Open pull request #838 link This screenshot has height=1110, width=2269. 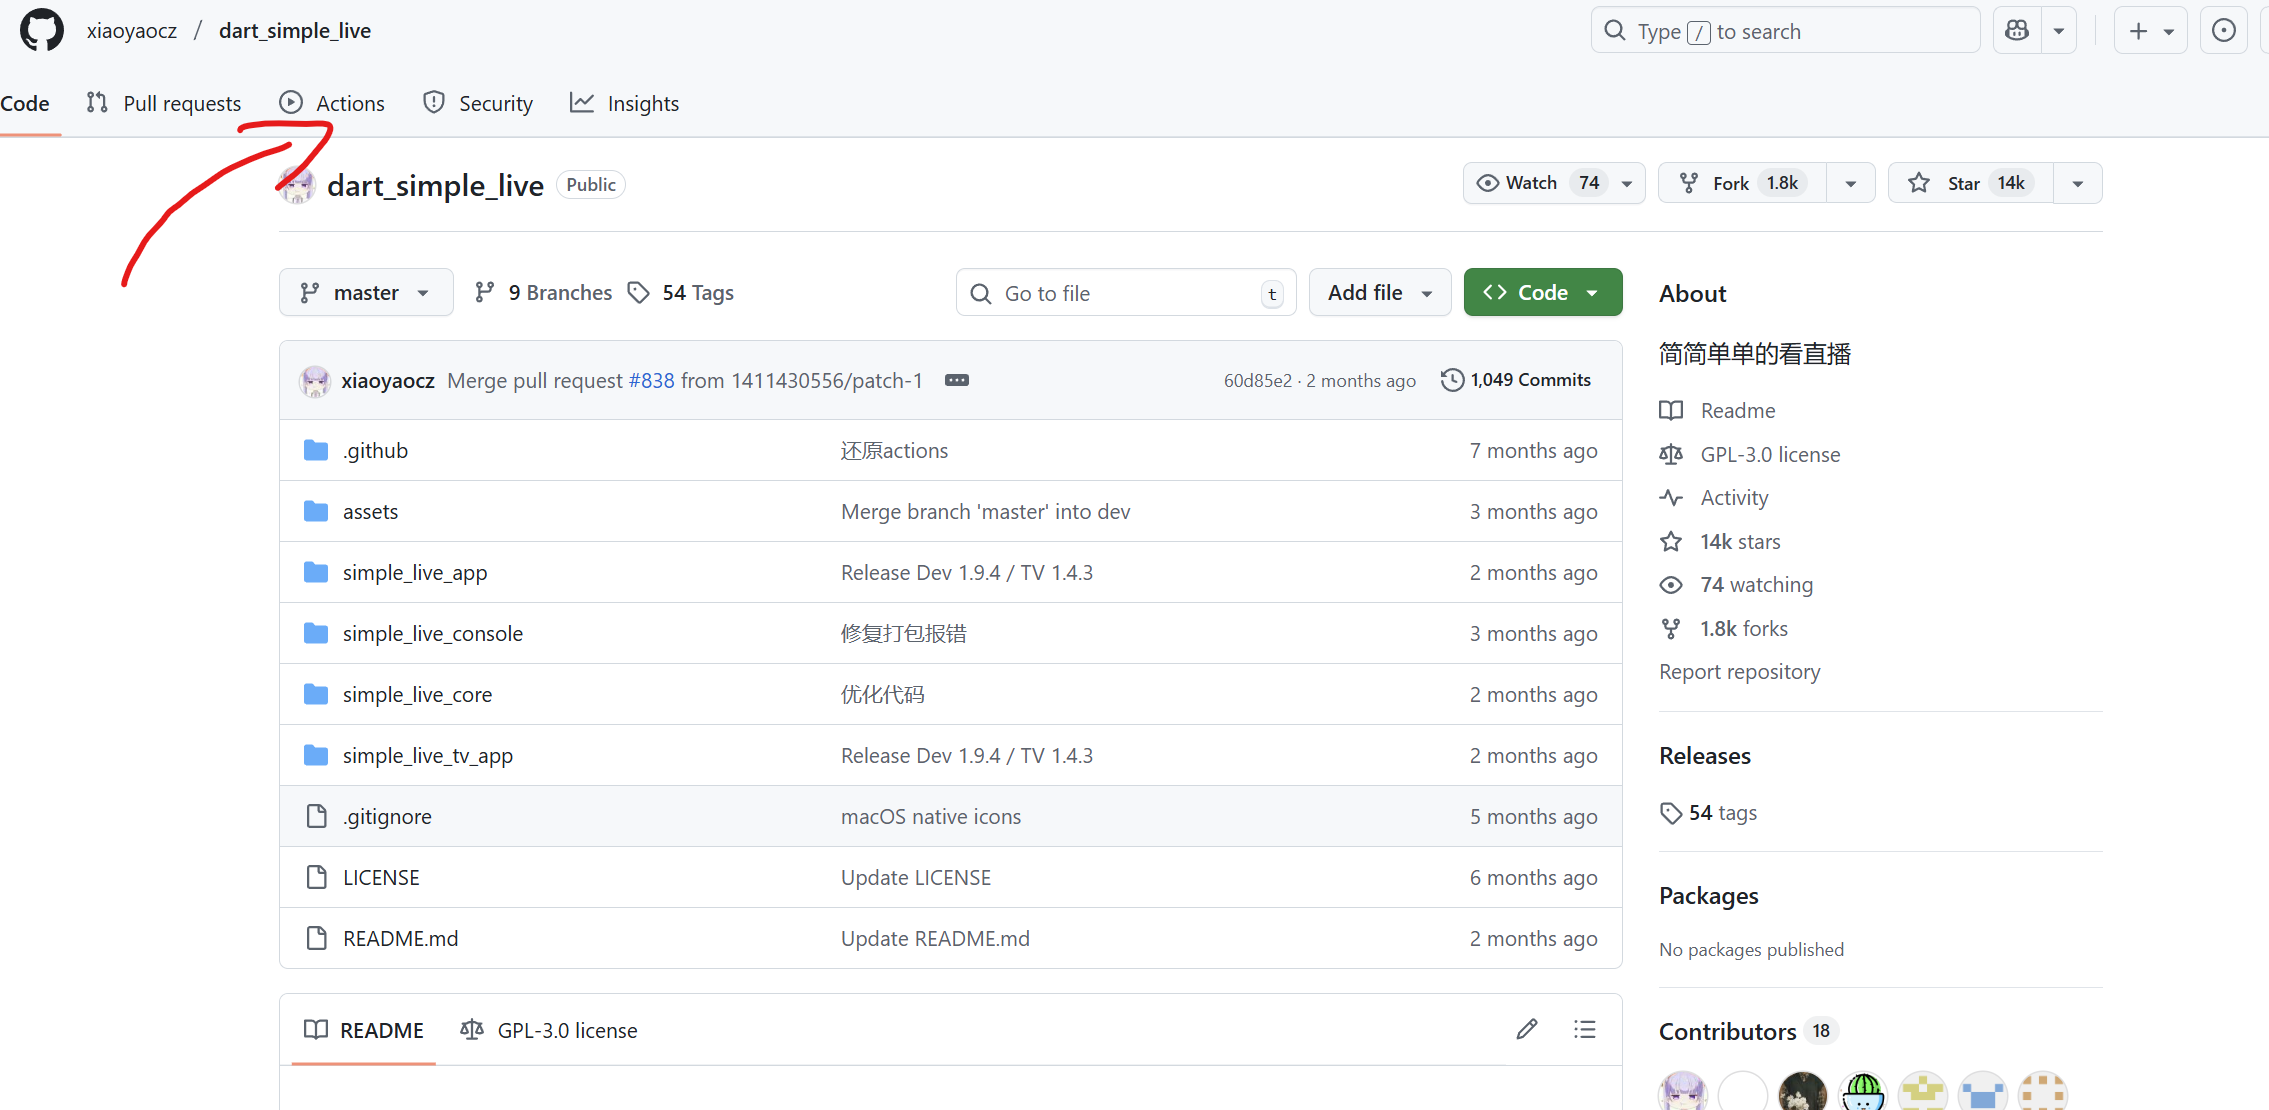coord(651,380)
